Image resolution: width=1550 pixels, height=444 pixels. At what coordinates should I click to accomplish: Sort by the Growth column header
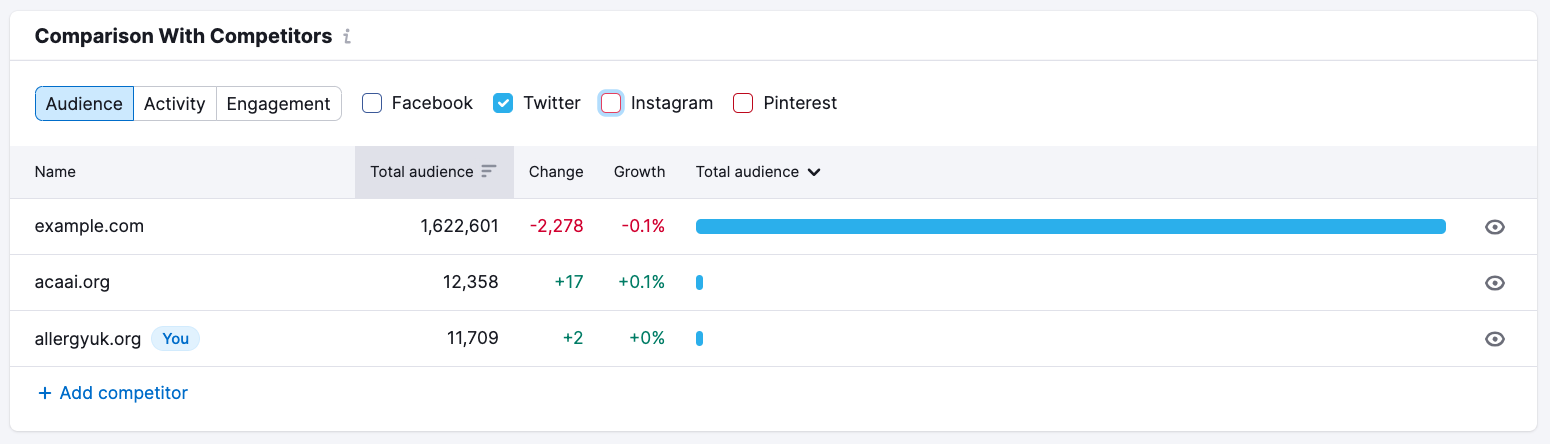click(x=639, y=172)
